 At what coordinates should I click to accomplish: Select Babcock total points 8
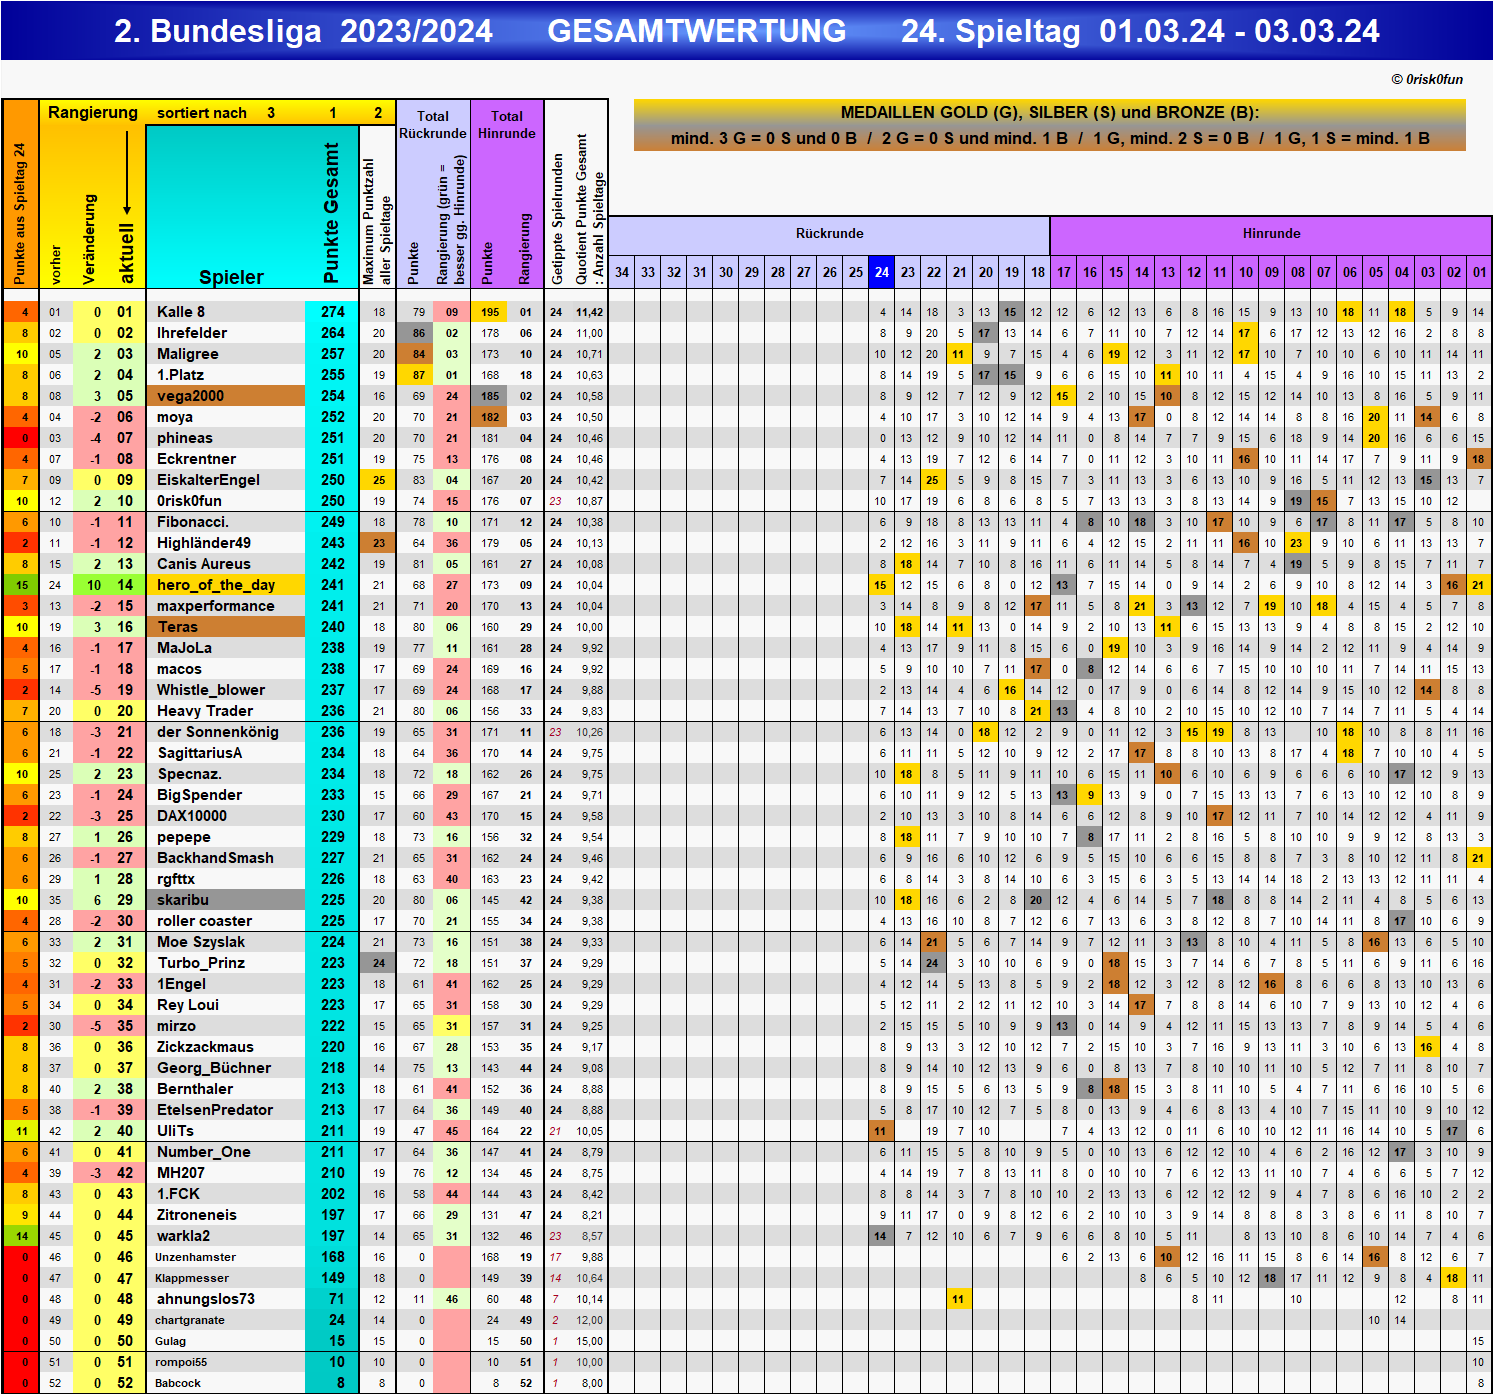click(x=333, y=1383)
